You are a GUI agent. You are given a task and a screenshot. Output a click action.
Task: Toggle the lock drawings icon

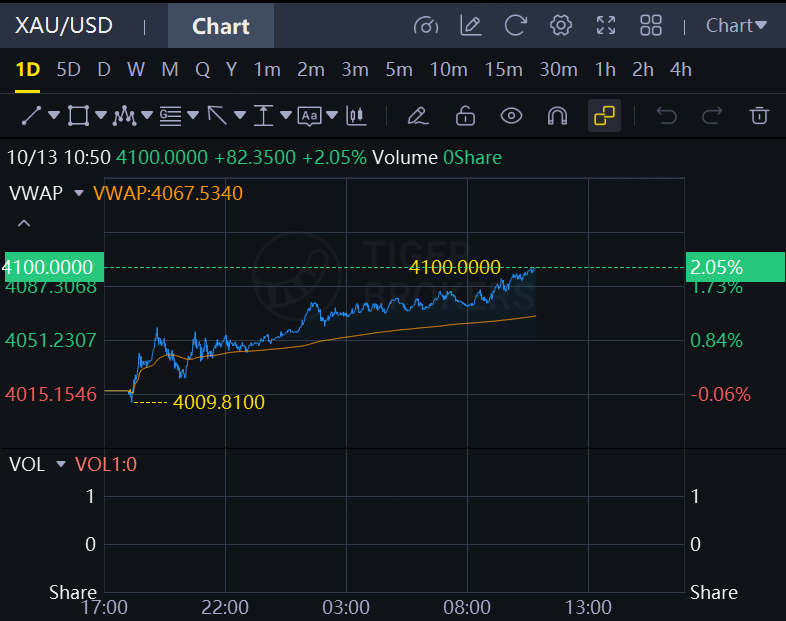coord(465,116)
